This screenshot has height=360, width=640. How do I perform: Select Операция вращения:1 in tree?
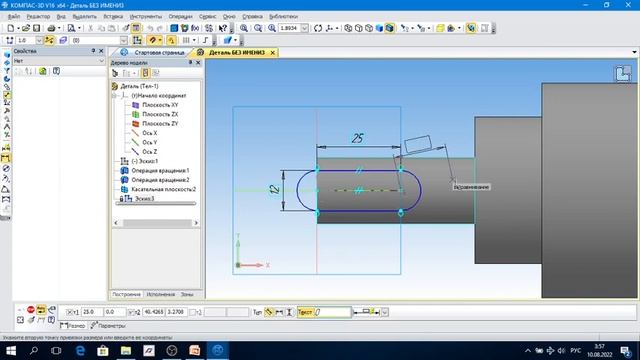coord(160,171)
